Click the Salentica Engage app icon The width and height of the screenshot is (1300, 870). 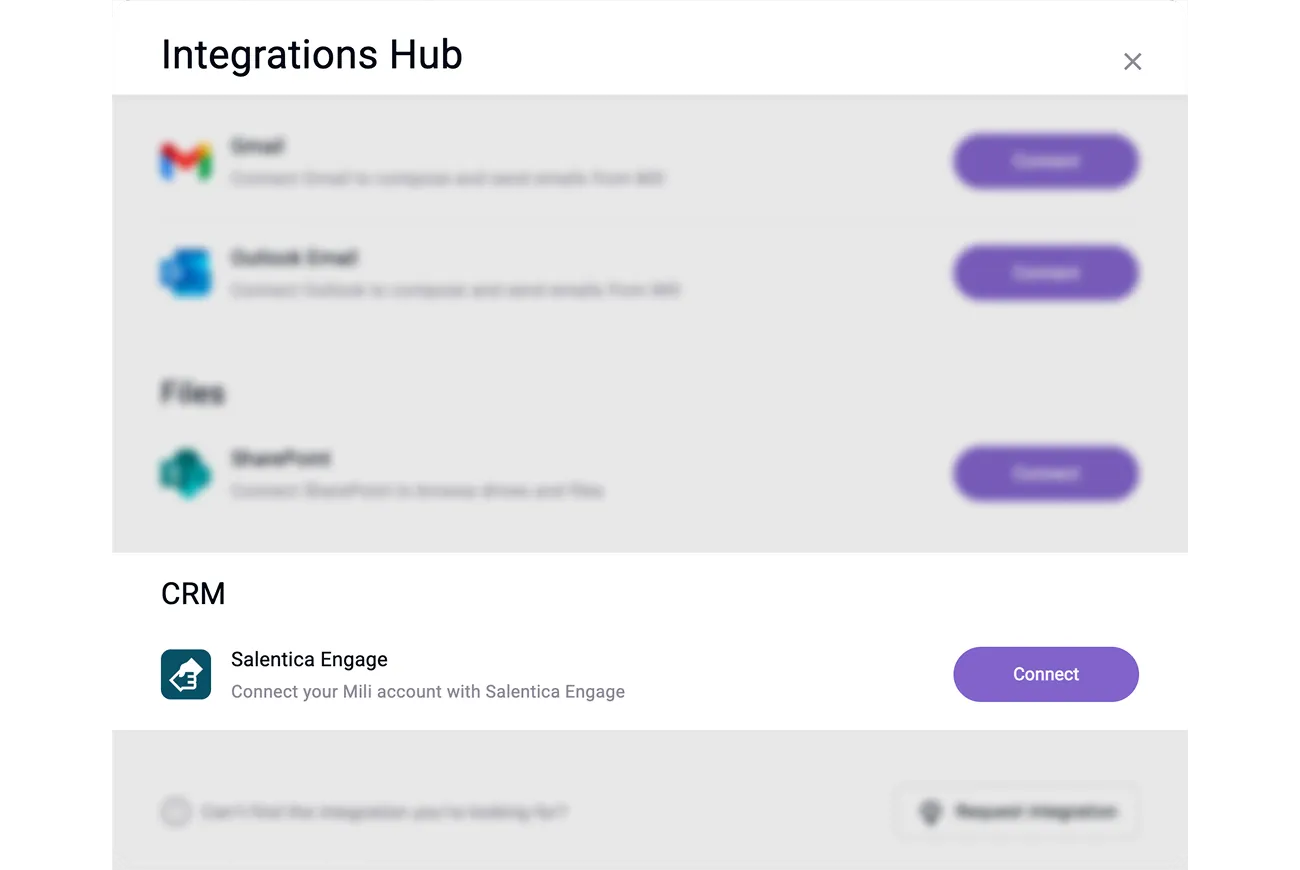pos(186,674)
